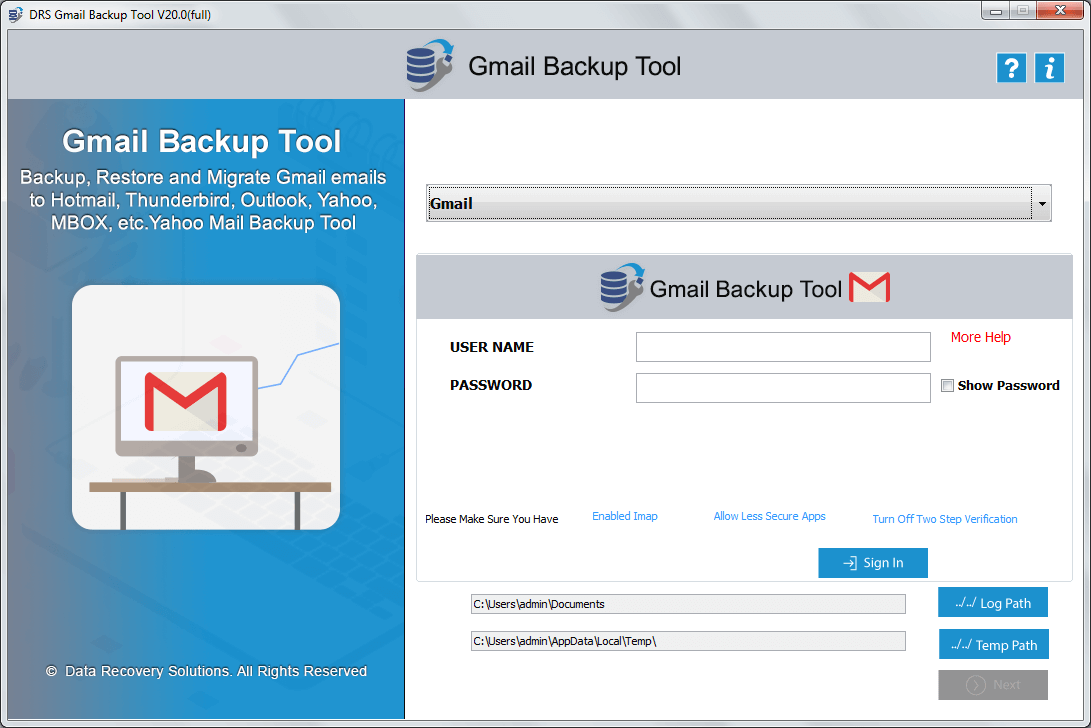Open the Turn Off Two Step Verification link
The width and height of the screenshot is (1091, 728).
[x=945, y=519]
